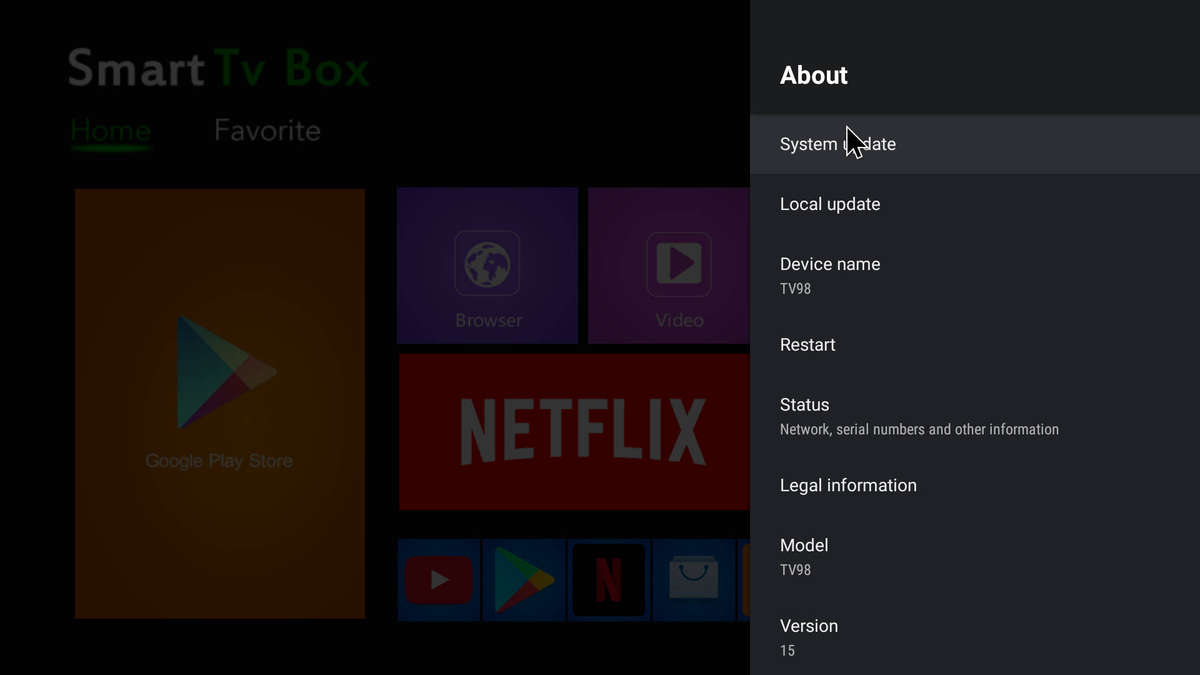Open the Video app tile
This screenshot has height=675, width=1200.
pyautogui.click(x=678, y=265)
